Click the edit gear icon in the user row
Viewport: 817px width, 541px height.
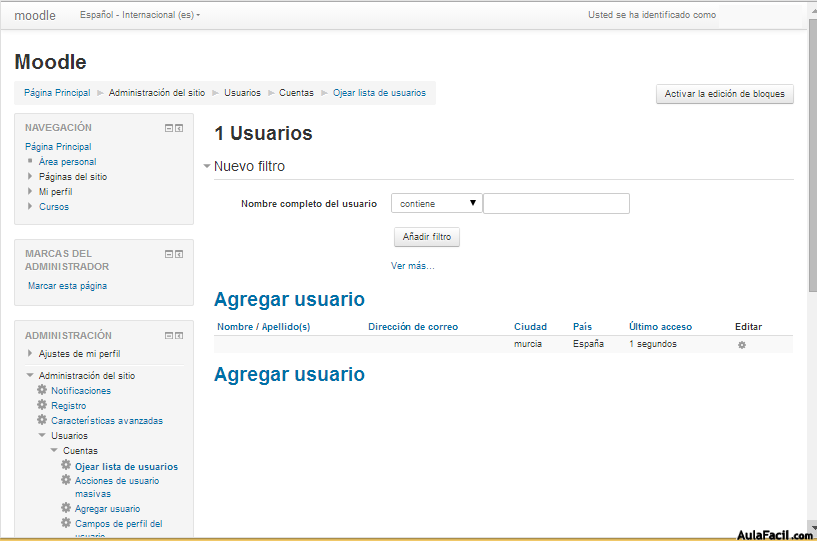tap(742, 345)
